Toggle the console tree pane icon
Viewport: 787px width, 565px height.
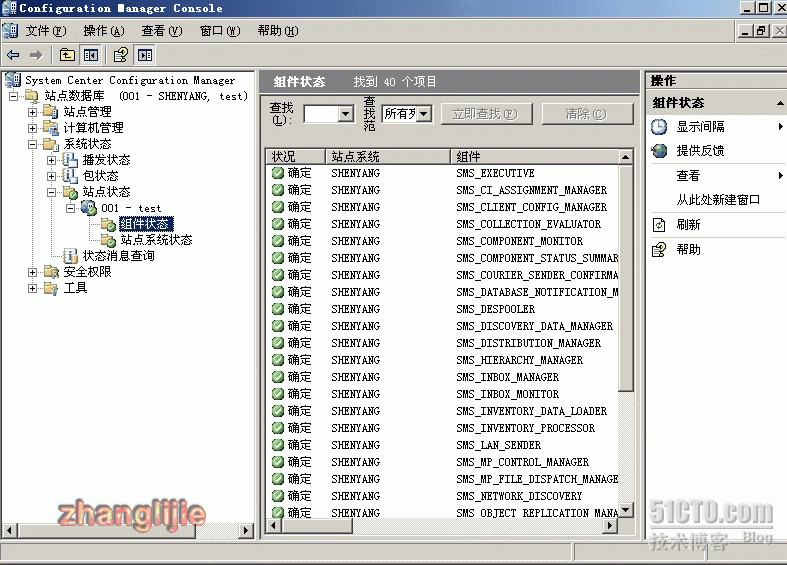91,55
